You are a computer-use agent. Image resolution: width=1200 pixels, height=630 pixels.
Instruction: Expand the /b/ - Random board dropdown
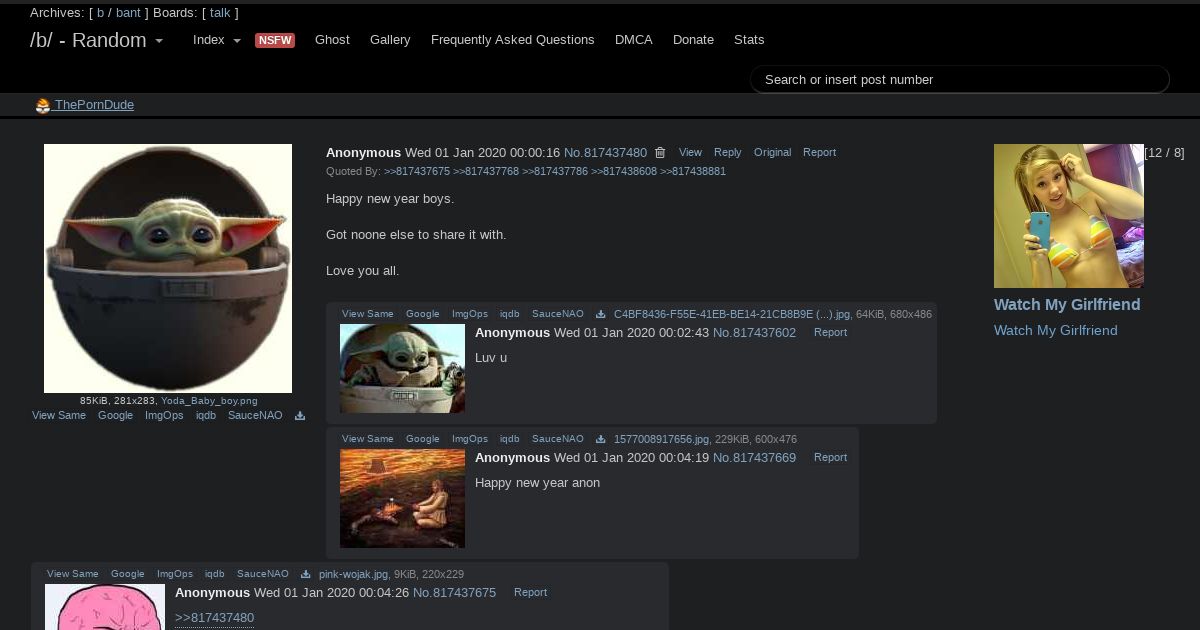coord(97,40)
